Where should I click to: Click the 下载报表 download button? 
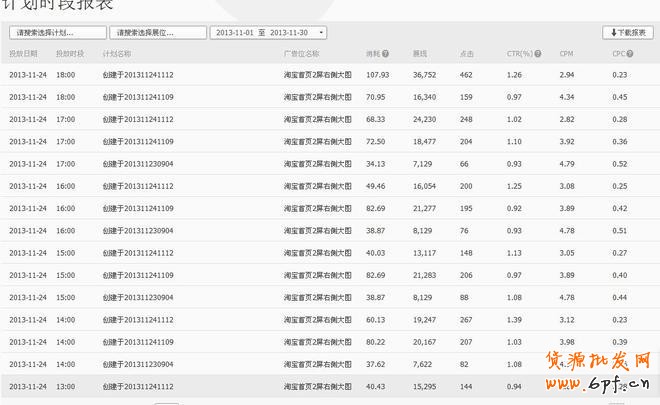pos(627,33)
